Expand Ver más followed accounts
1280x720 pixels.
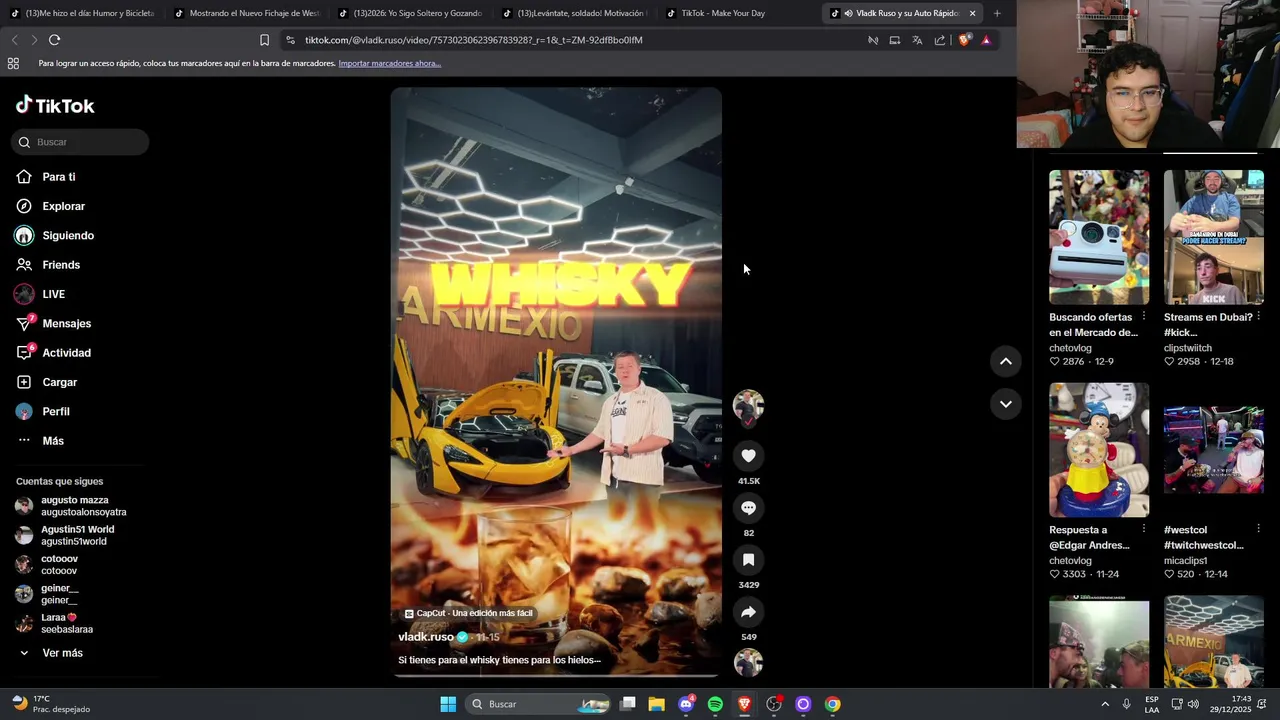[50, 653]
